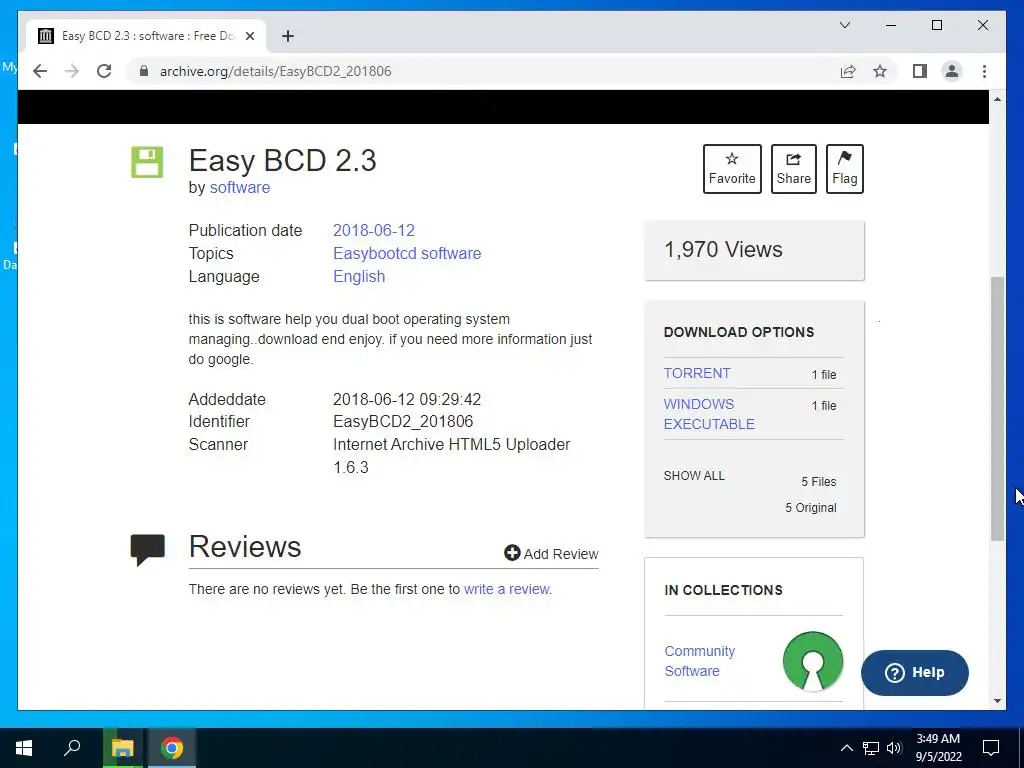Download the WINDOWS EXECUTABLE option
This screenshot has width=1024, height=768.
[x=709, y=414]
